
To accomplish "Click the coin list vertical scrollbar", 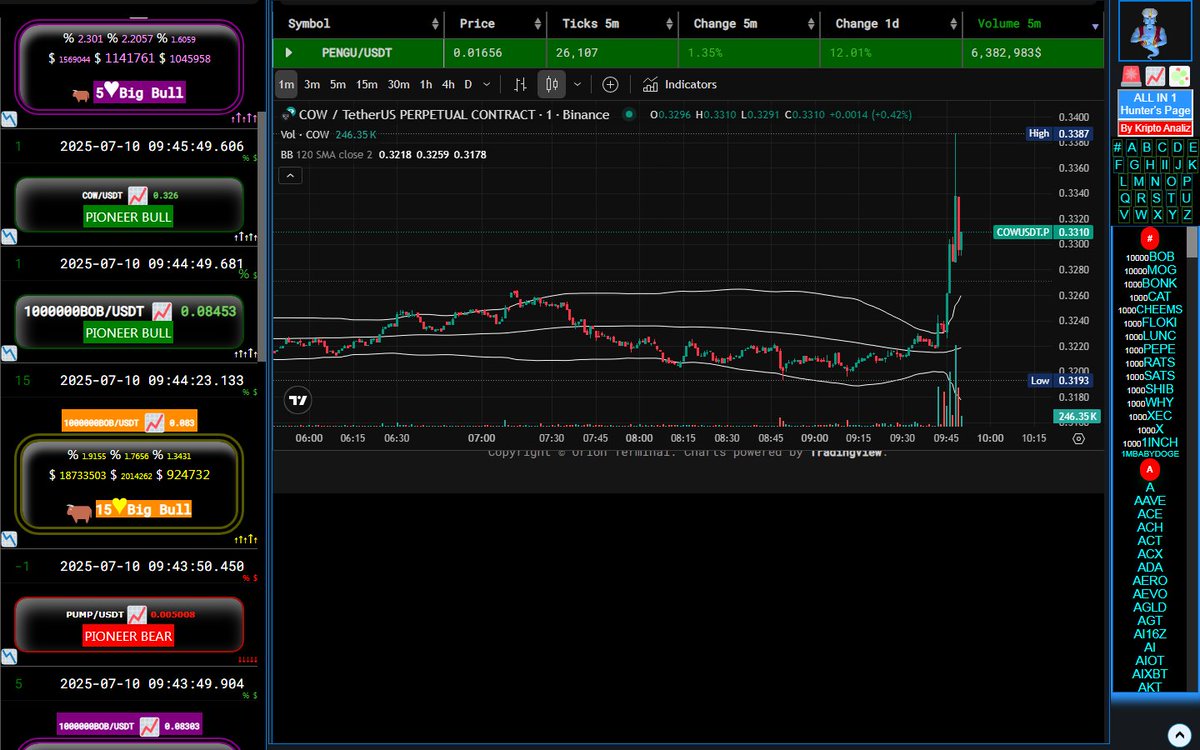I will (x=1192, y=242).
